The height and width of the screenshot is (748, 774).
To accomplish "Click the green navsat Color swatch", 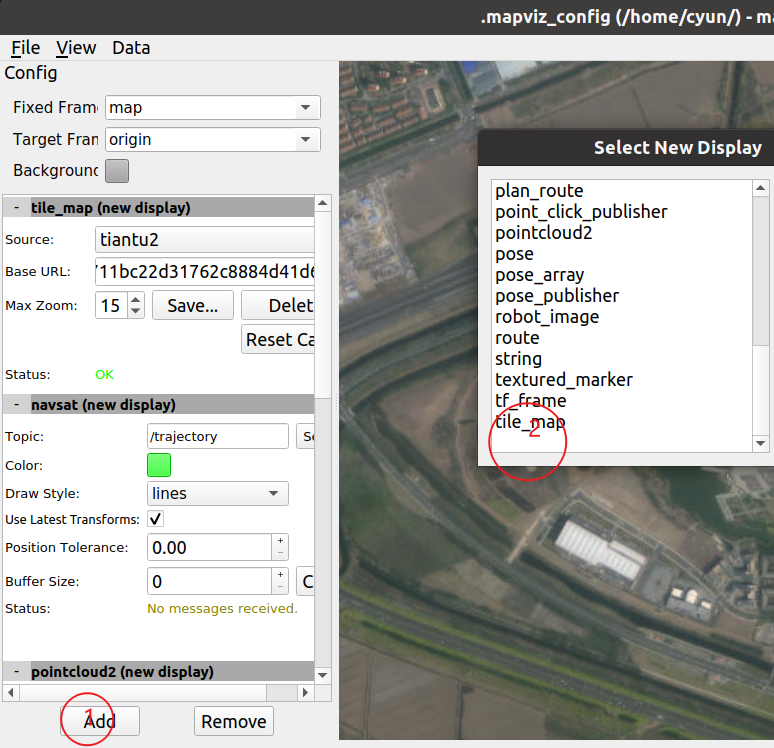I will pos(159,465).
